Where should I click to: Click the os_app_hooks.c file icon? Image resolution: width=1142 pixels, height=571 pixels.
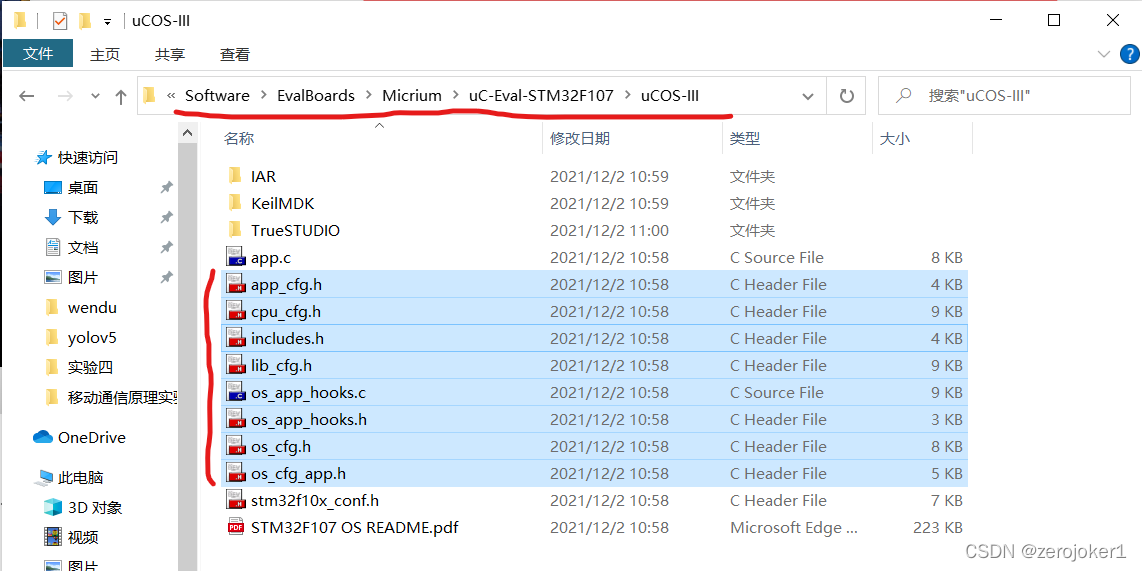[x=235, y=392]
